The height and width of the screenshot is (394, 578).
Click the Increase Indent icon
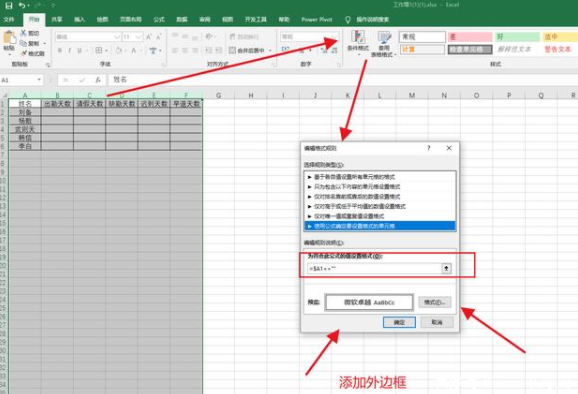[219, 50]
